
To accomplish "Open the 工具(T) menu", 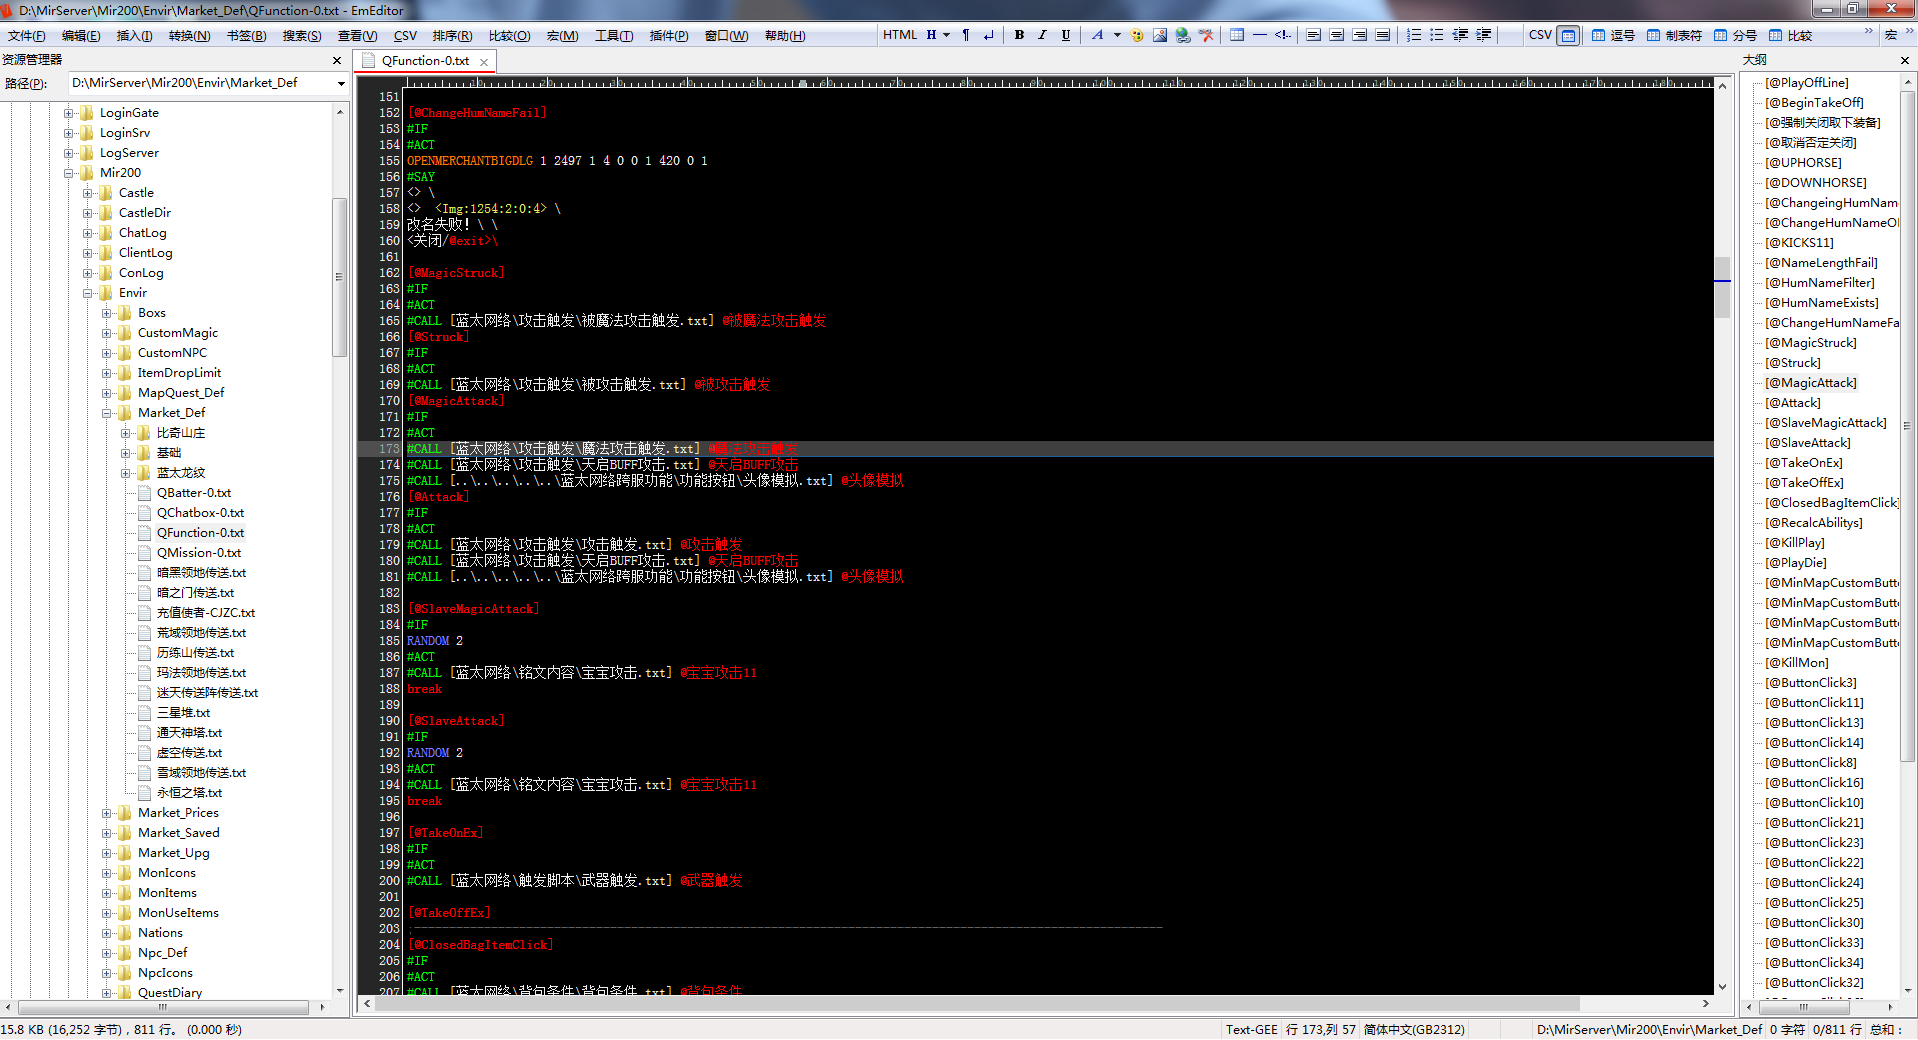I will (613, 35).
